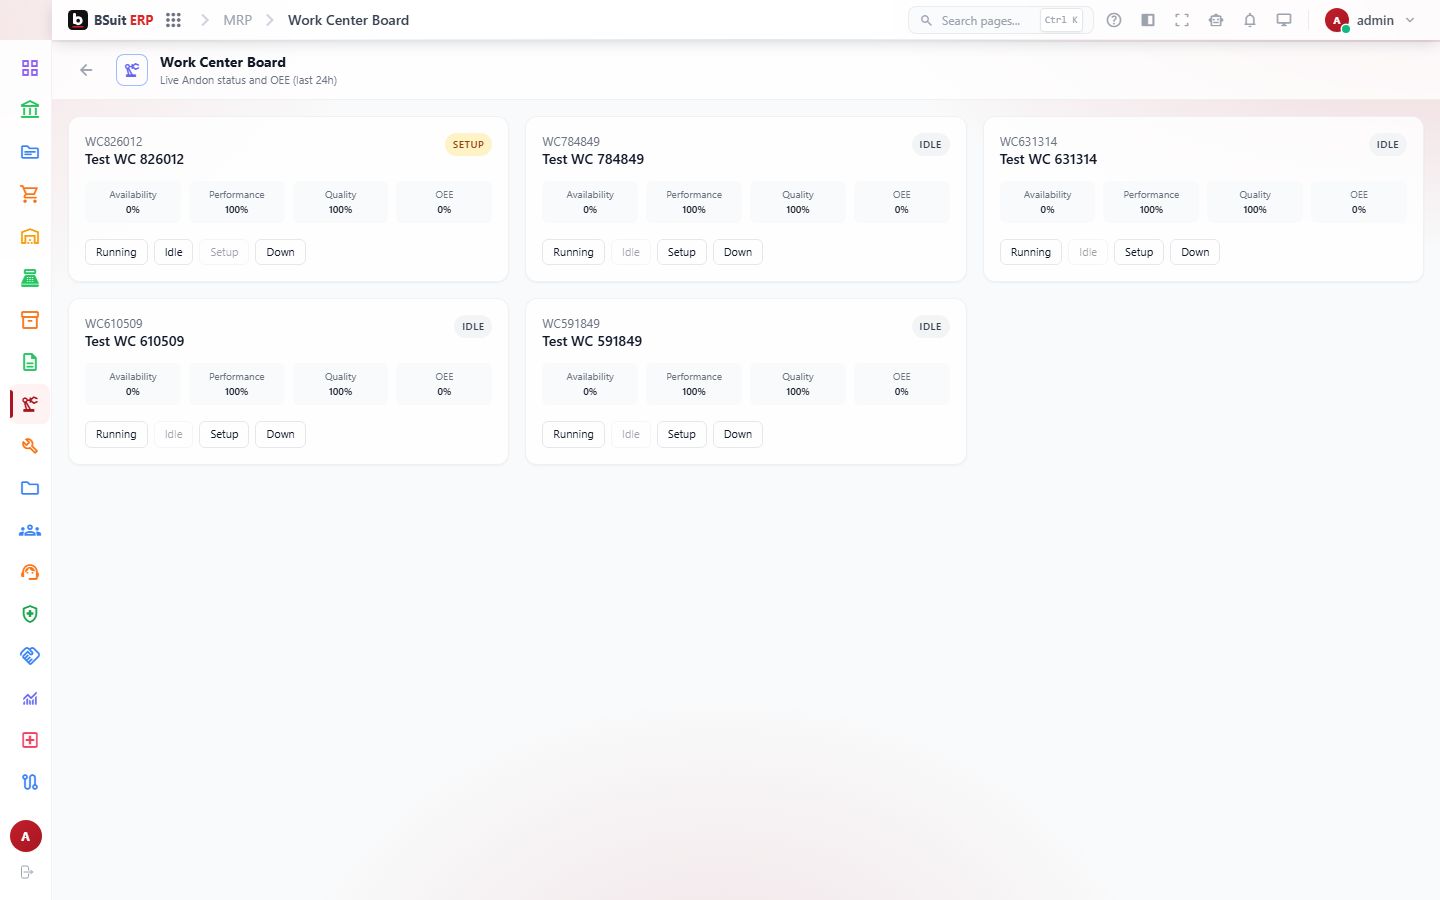Click the log out icon at sidebar bottom
The width and height of the screenshot is (1440, 900).
point(27,872)
